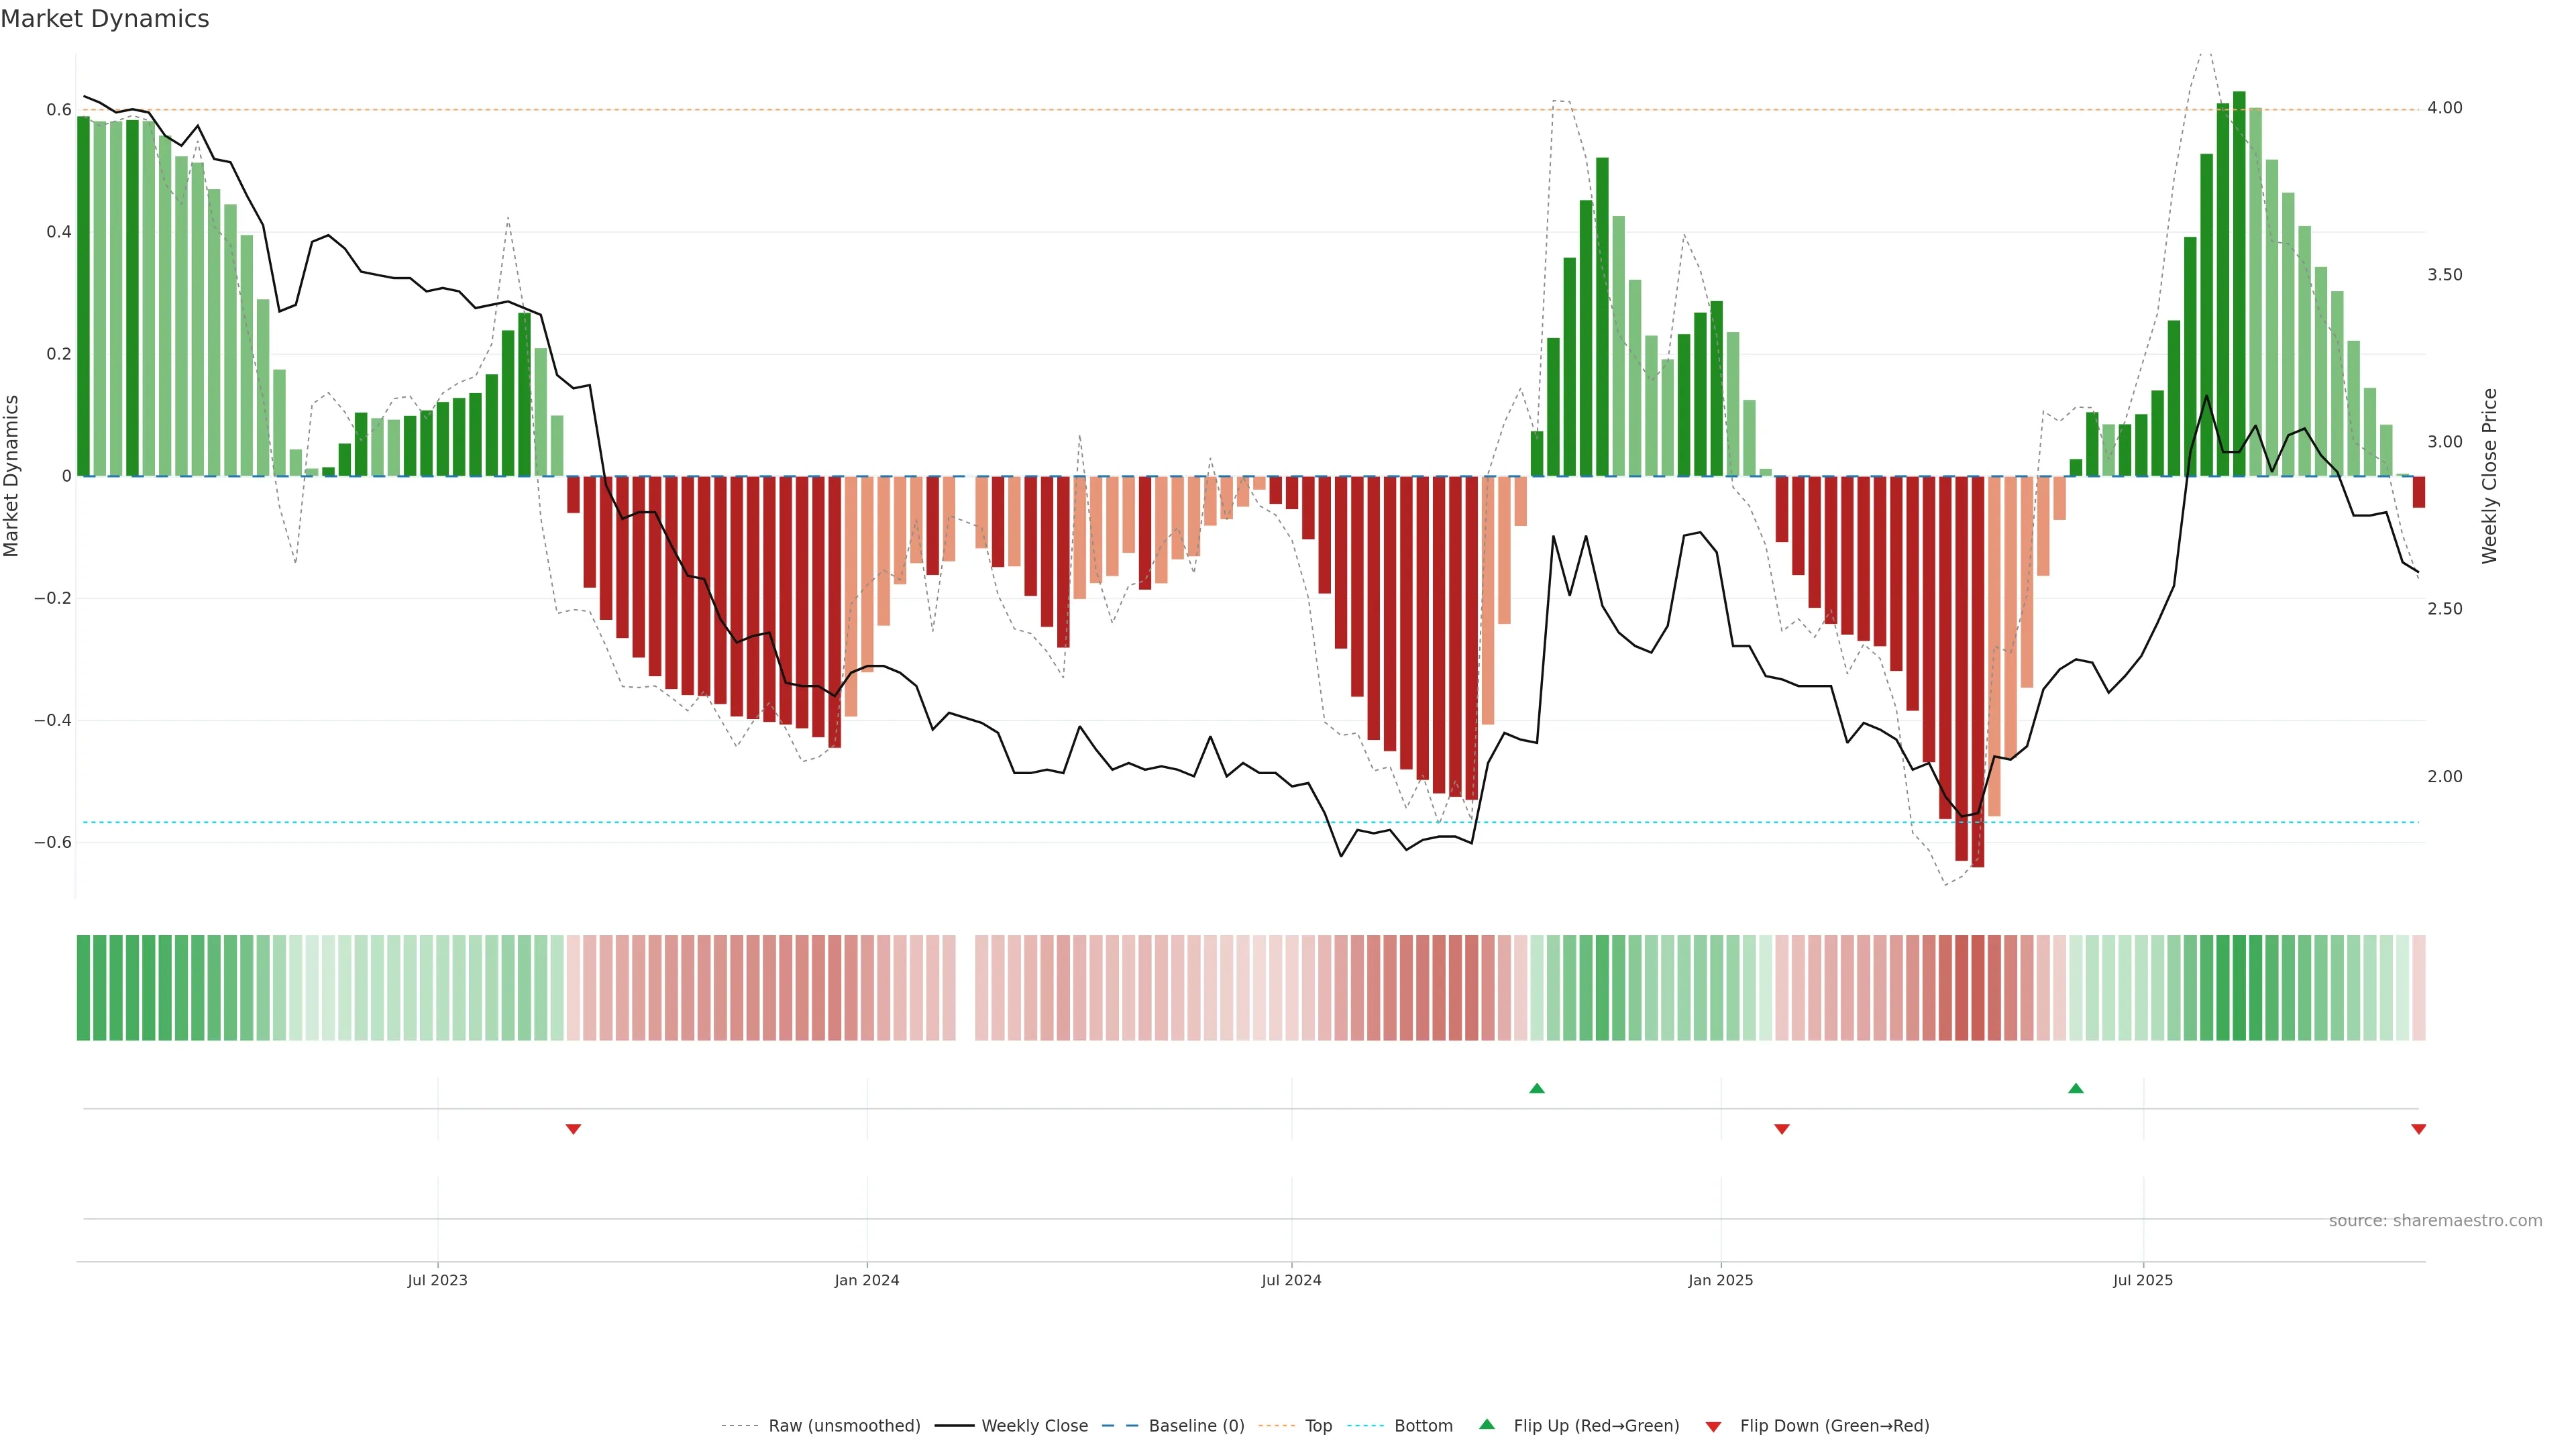Click the red Flip Down marker after January 2025
The width and height of the screenshot is (2576, 1449).
click(1782, 1129)
